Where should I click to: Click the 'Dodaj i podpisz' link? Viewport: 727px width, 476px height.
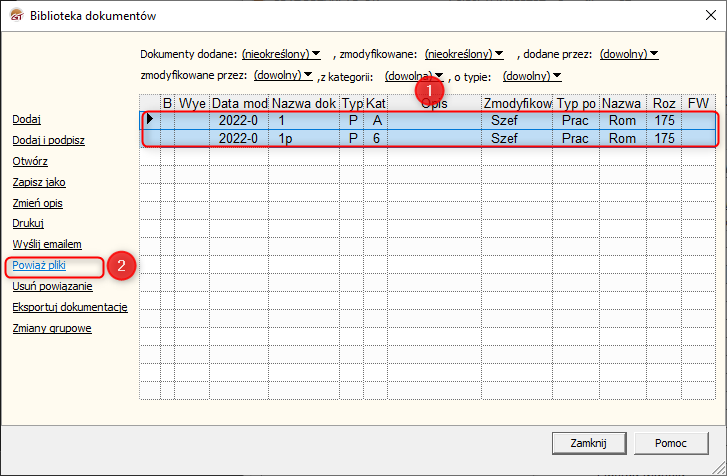coord(48,140)
